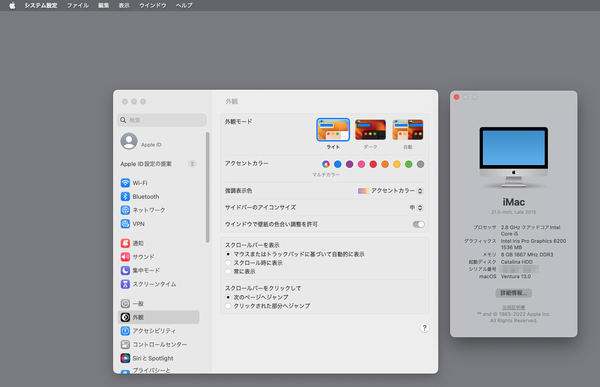Screen dimensions: 600x387
Task: Open スクリーンタイム settings icon
Action: [x=125, y=284]
